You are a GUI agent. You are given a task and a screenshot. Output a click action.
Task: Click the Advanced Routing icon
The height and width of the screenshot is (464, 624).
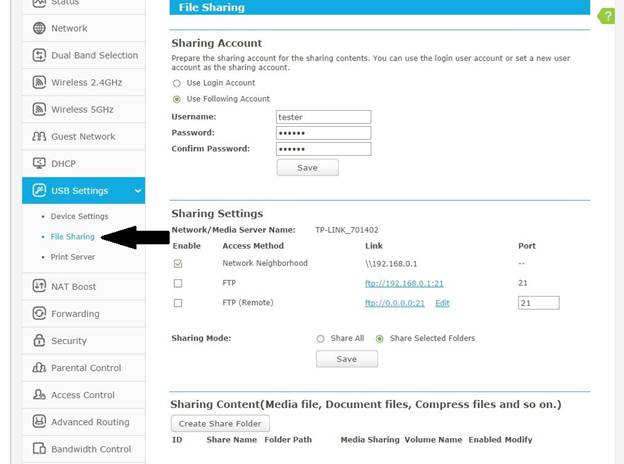(x=39, y=421)
